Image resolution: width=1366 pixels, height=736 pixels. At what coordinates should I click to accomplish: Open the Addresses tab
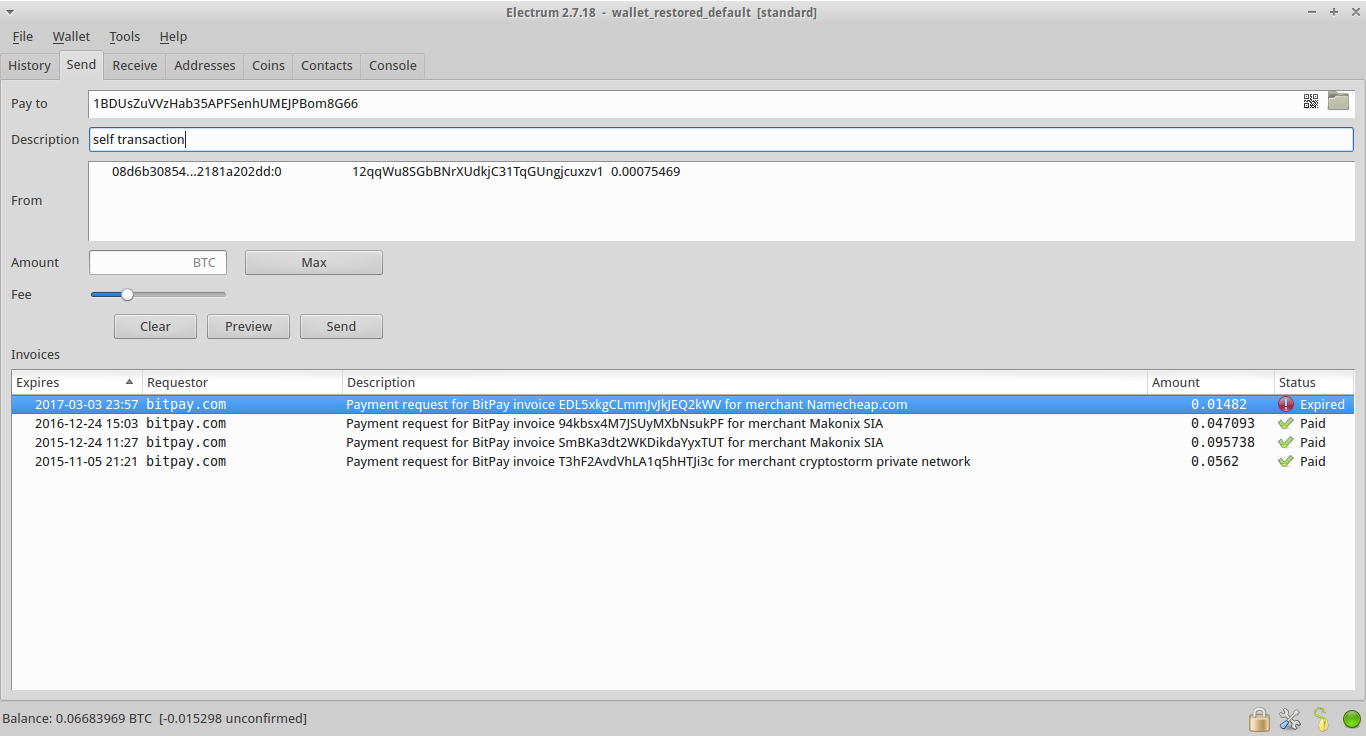coord(205,66)
